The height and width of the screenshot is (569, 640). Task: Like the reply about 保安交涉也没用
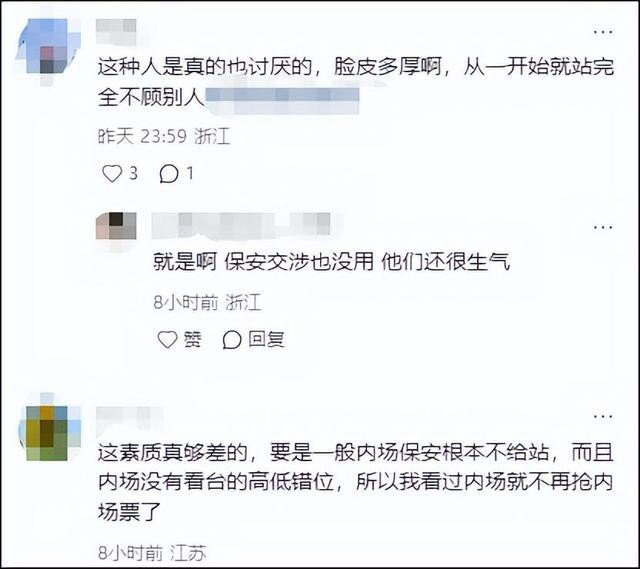[167, 340]
